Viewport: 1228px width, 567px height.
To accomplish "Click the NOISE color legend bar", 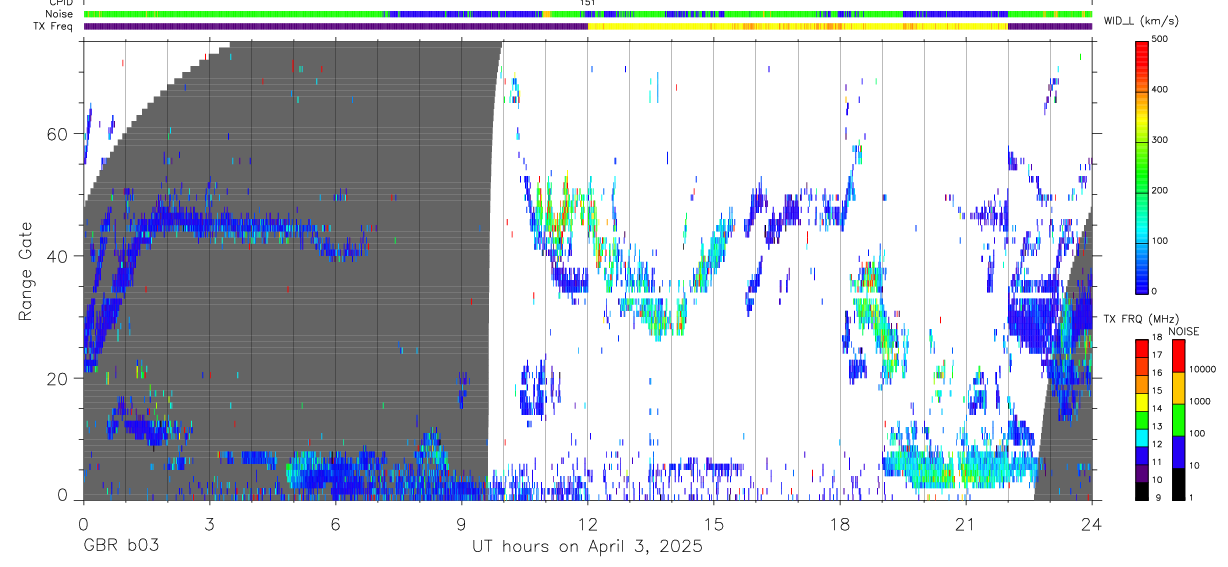I will [1178, 419].
